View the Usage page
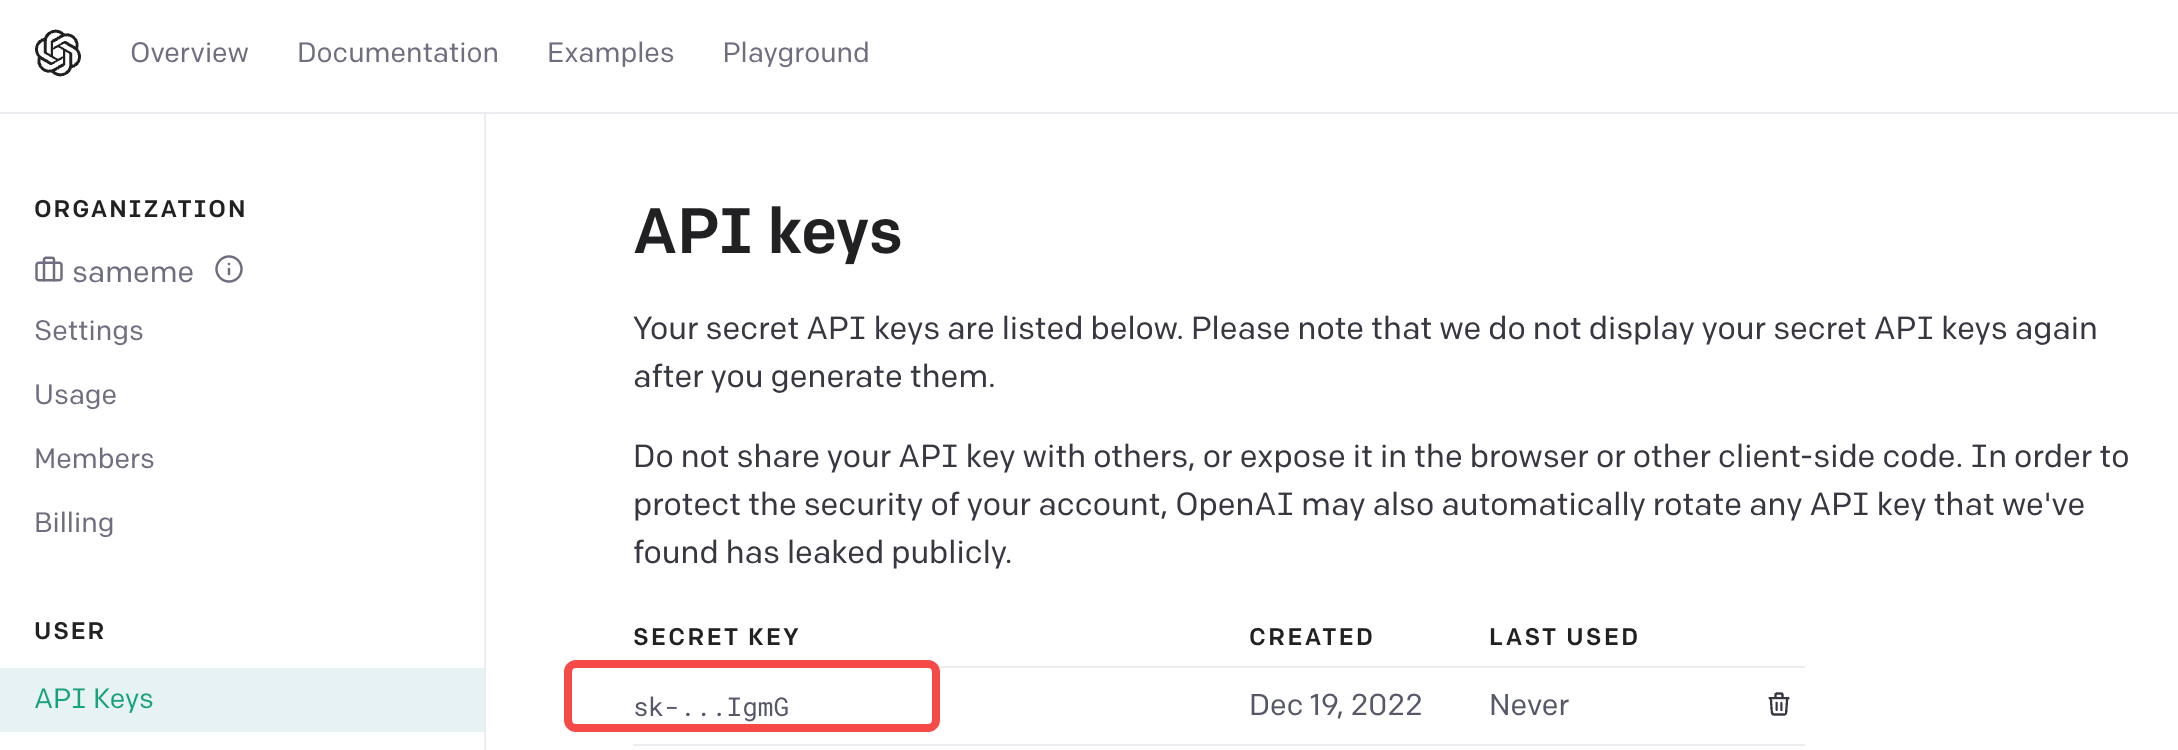2178x750 pixels. pyautogui.click(x=76, y=395)
